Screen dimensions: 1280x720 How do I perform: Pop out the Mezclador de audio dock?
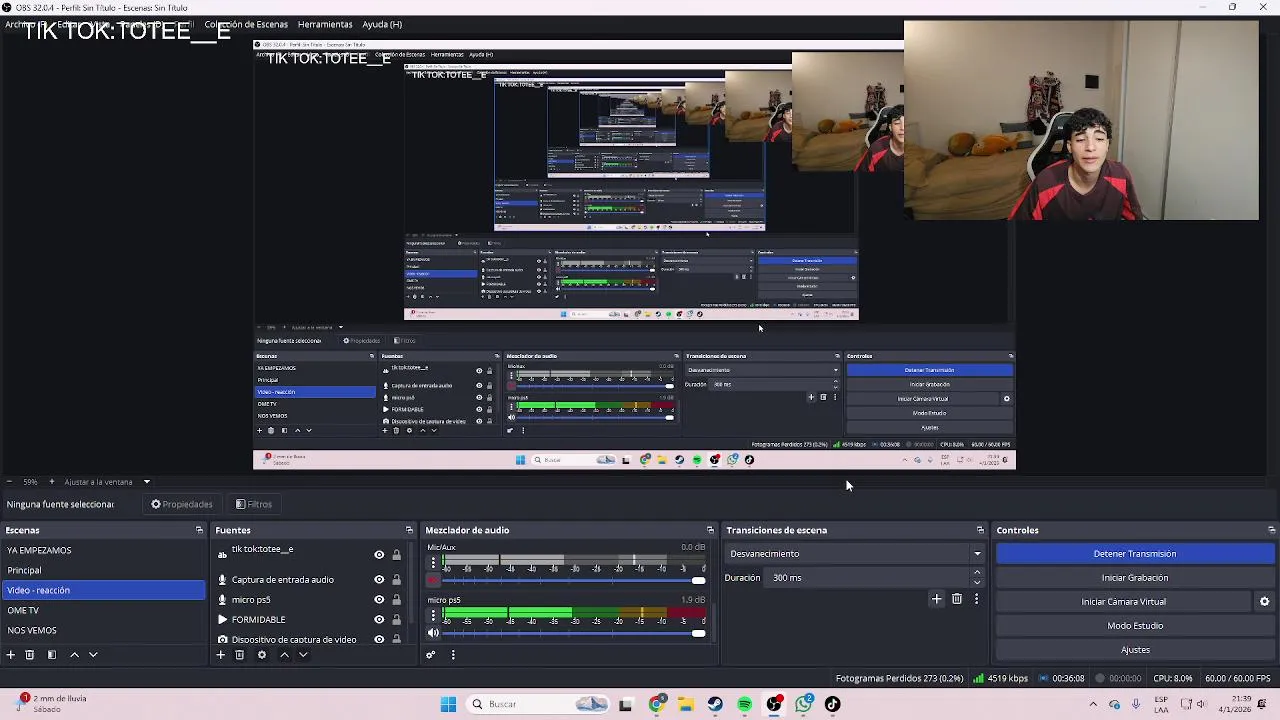coord(710,530)
